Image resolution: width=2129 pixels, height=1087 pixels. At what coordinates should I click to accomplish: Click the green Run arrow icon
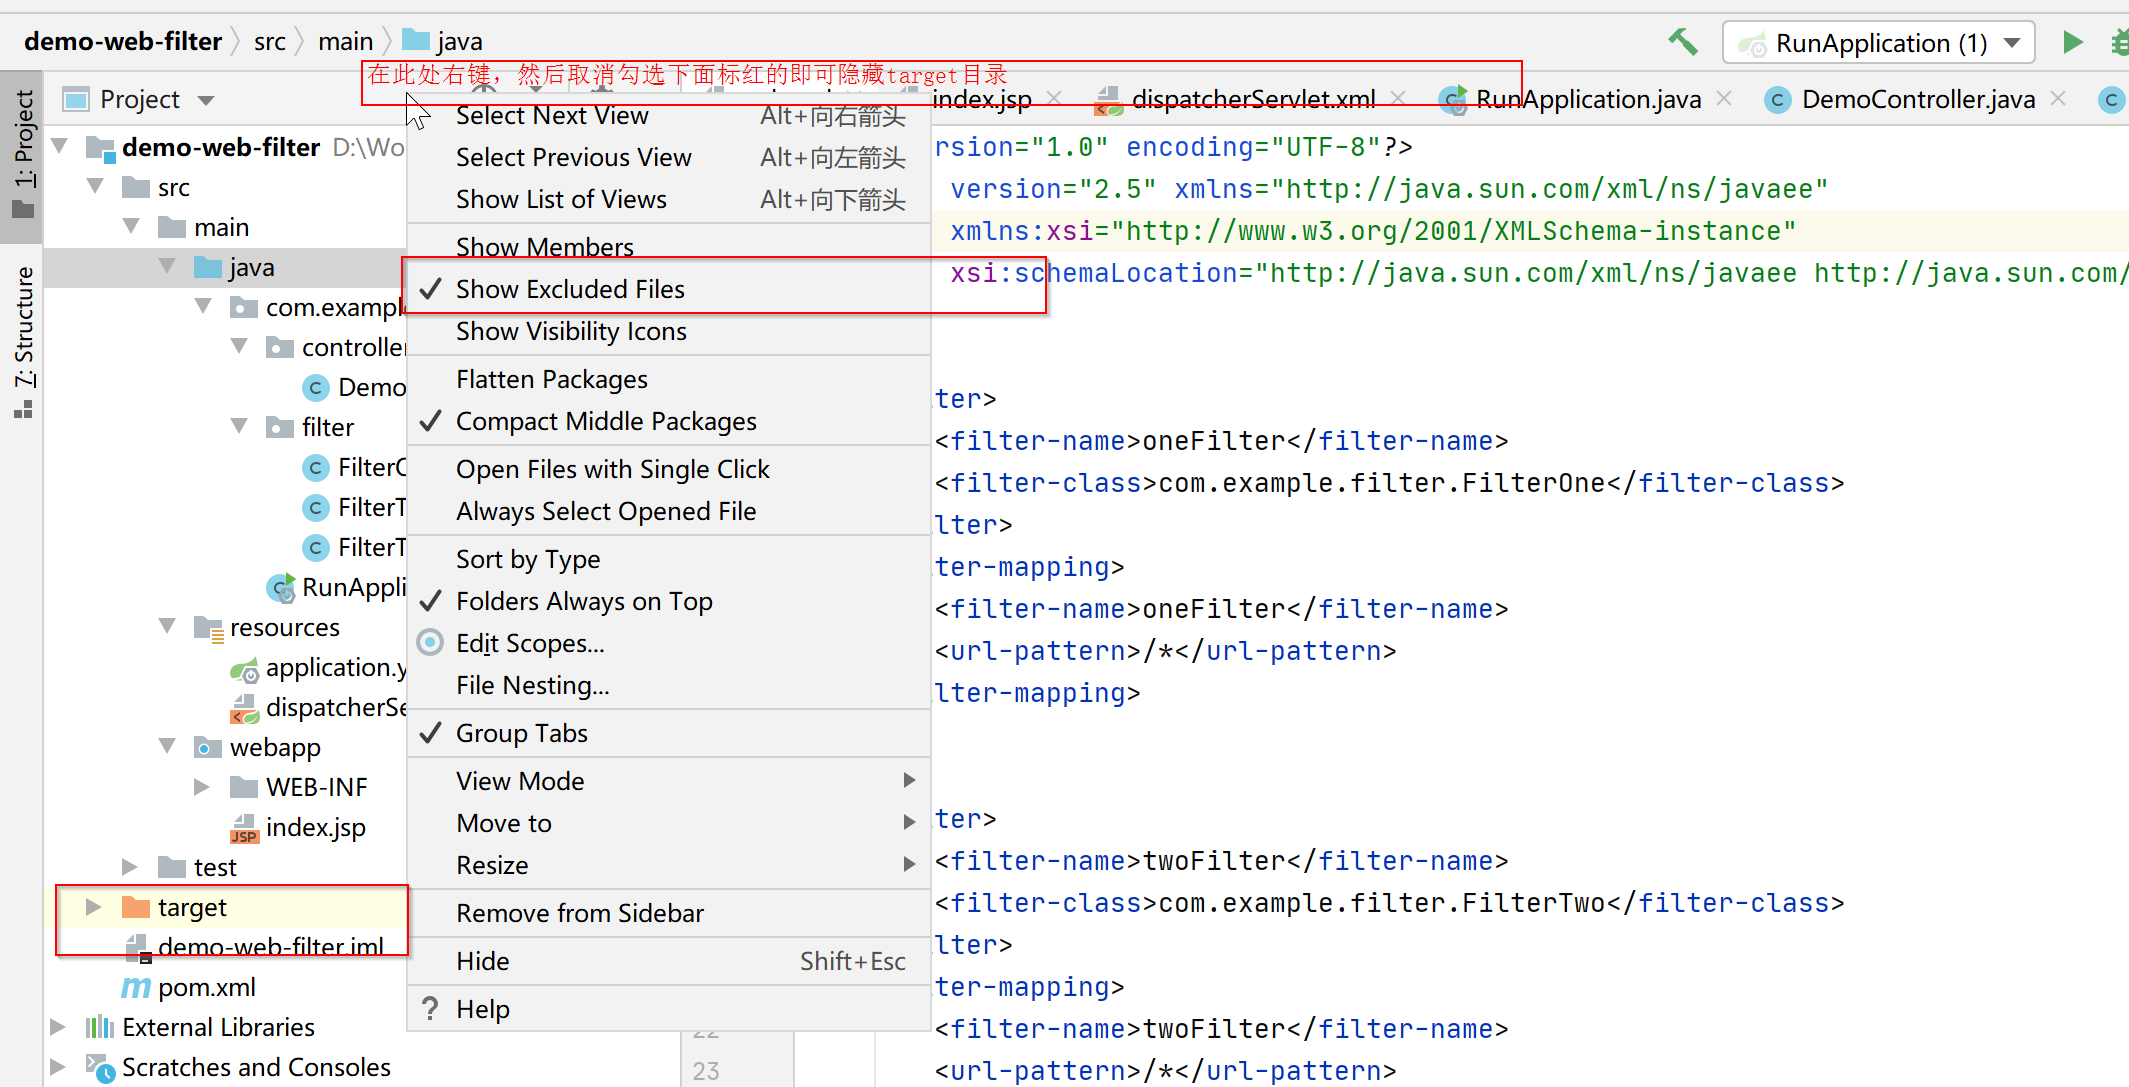[x=2072, y=42]
